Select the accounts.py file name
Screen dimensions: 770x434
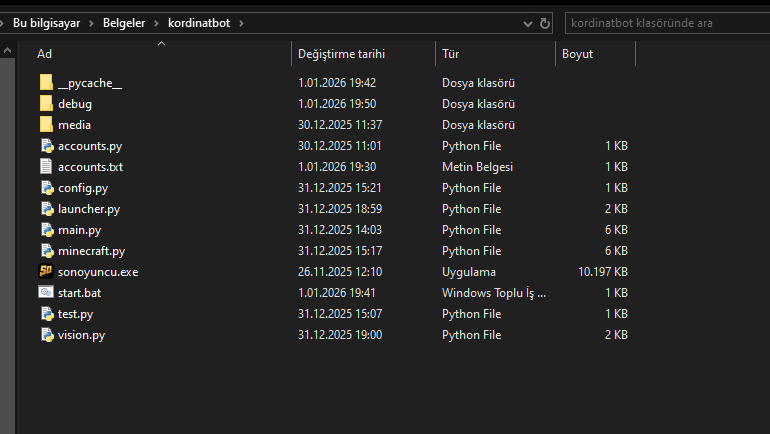click(90, 146)
